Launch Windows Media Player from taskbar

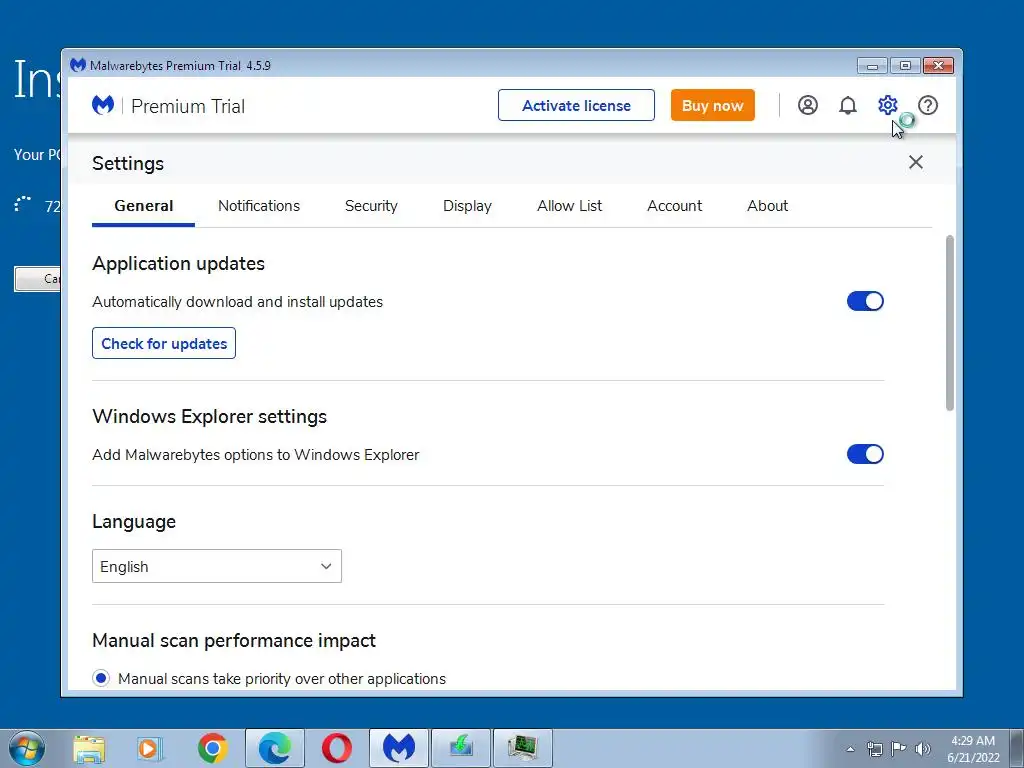coord(150,749)
